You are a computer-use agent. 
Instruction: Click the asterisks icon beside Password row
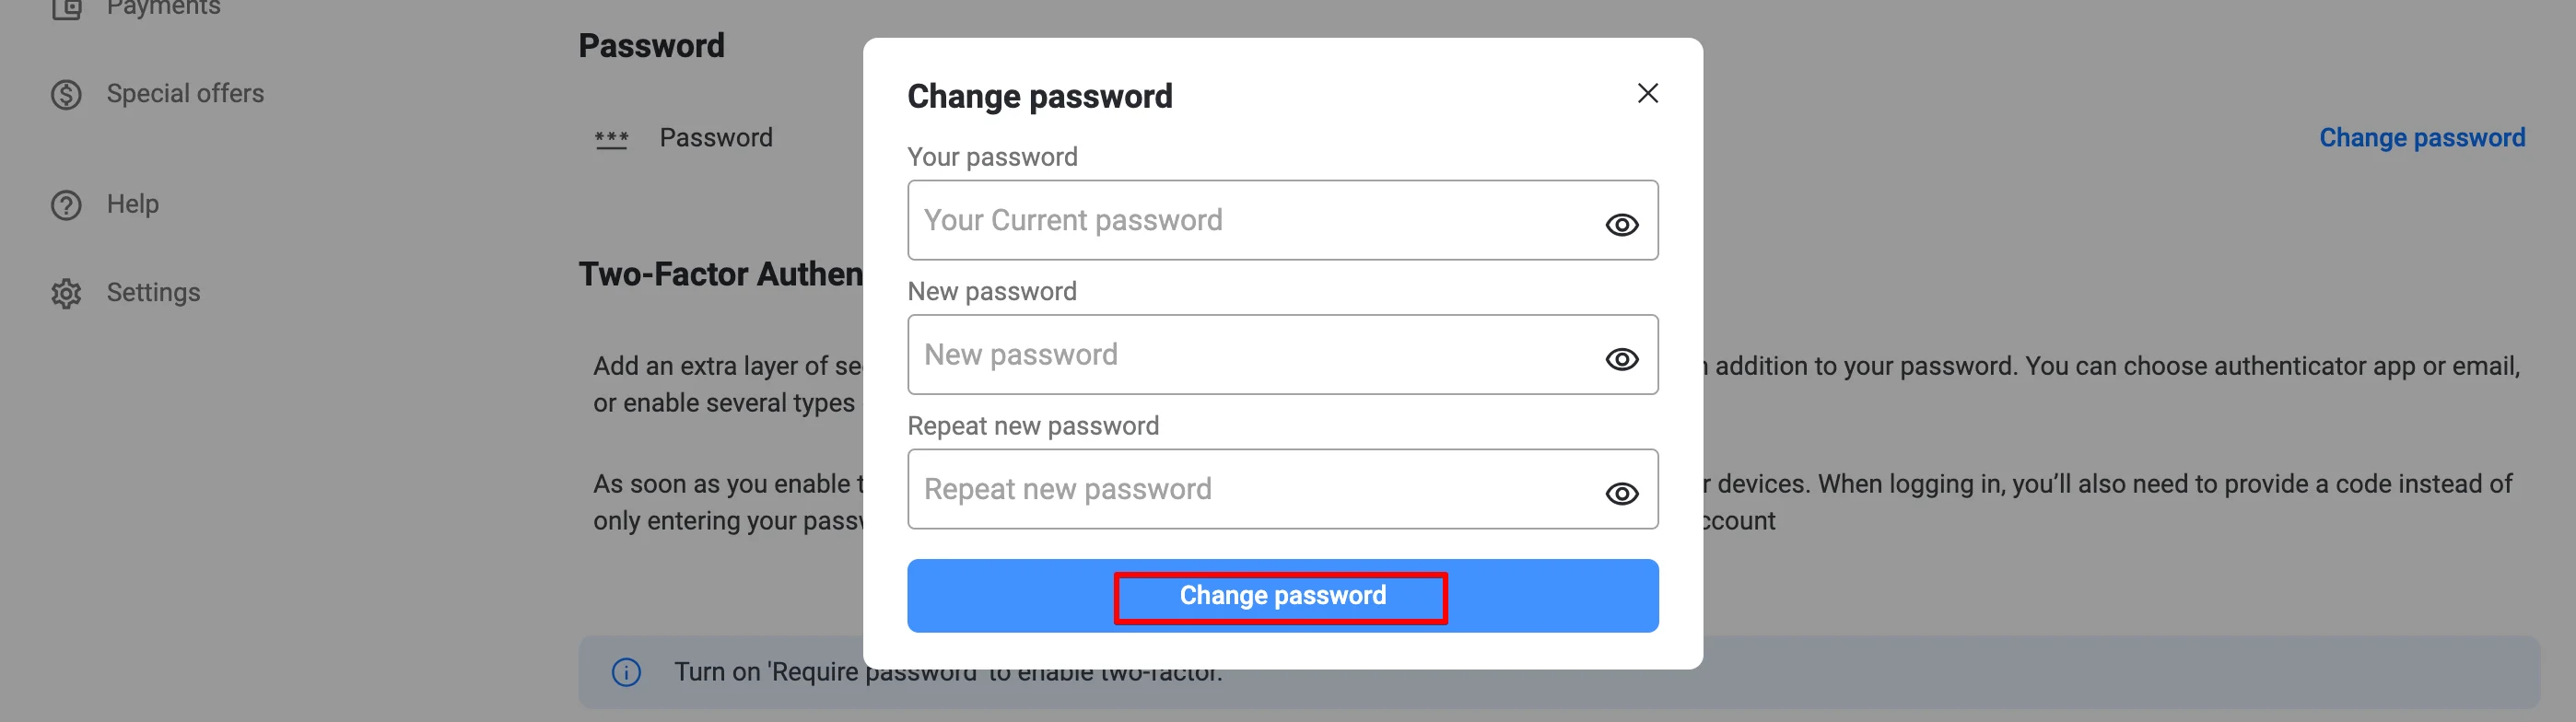[611, 139]
